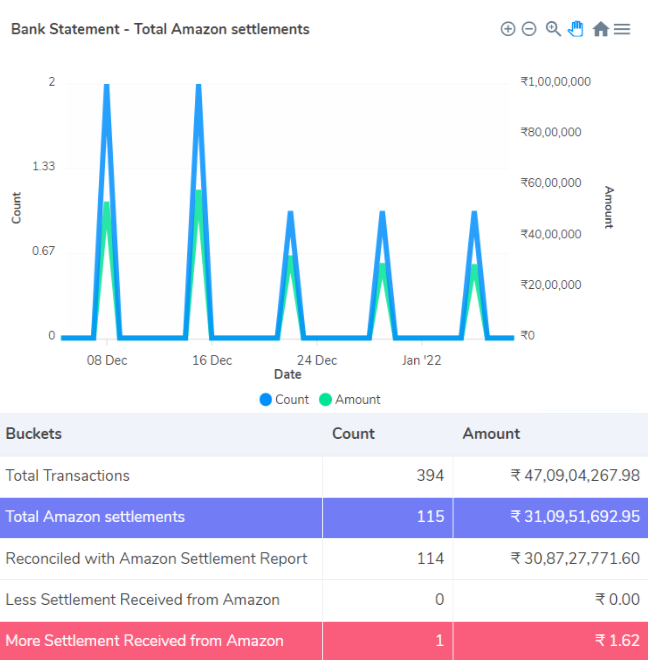Select More Settlement Received from Amazon row
The width and height of the screenshot is (648, 660).
pyautogui.click(x=324, y=641)
